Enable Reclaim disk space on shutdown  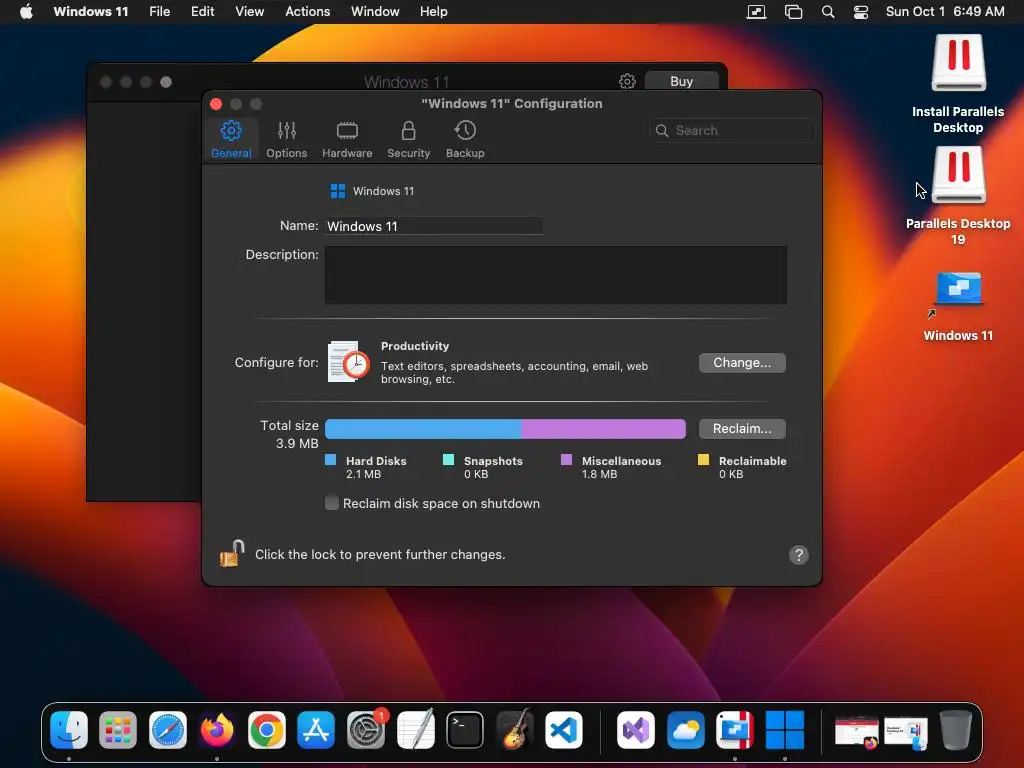coord(332,503)
